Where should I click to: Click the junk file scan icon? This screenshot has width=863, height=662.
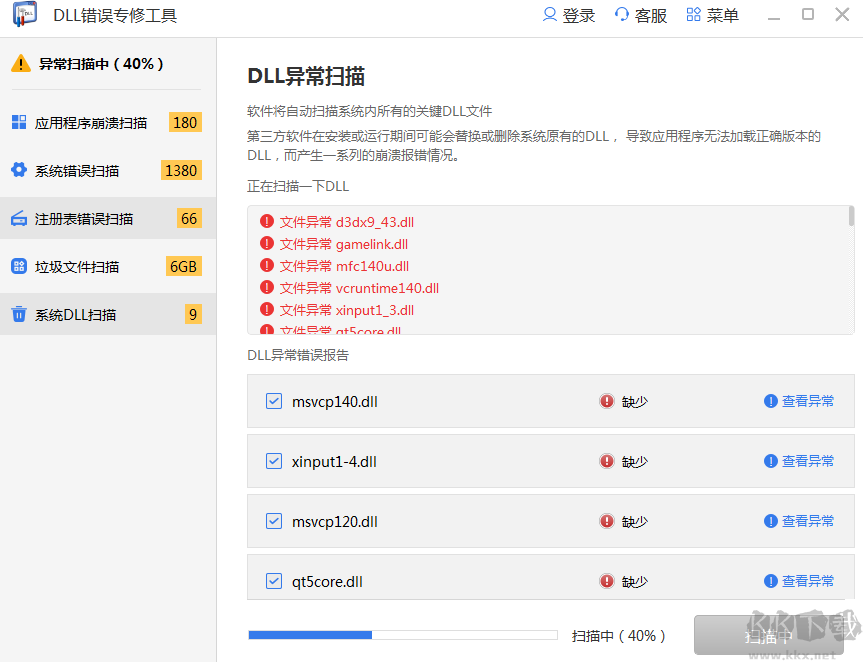pyautogui.click(x=19, y=266)
